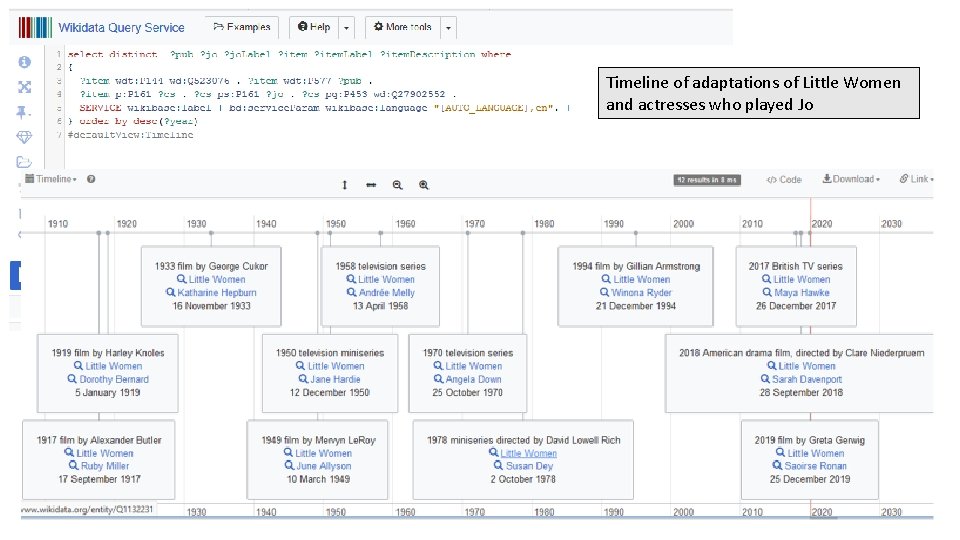Click magnifier icon beside Maya Hawke
Screen dimensions: 960x540
click(767, 293)
